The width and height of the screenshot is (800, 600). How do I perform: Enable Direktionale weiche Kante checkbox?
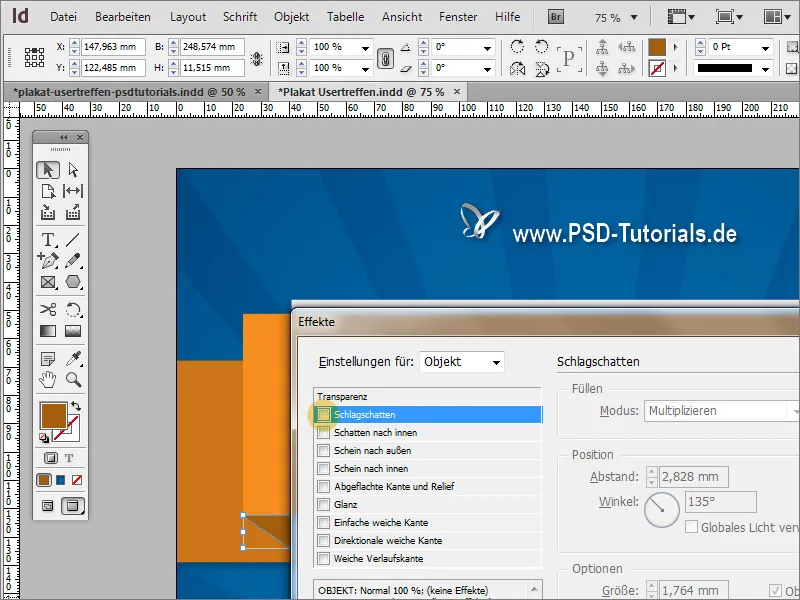[323, 540]
